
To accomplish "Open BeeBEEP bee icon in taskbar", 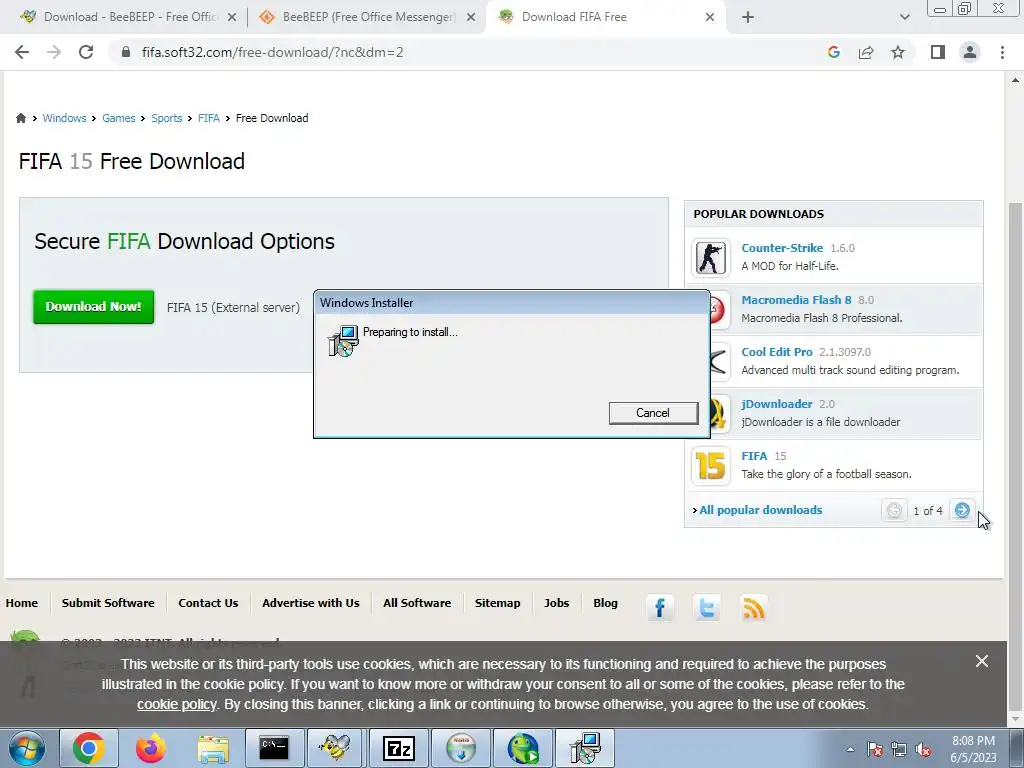I will 335,748.
